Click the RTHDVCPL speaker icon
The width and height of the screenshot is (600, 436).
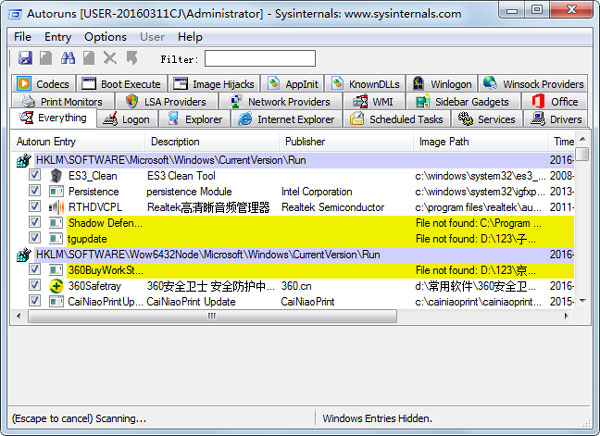pos(56,207)
